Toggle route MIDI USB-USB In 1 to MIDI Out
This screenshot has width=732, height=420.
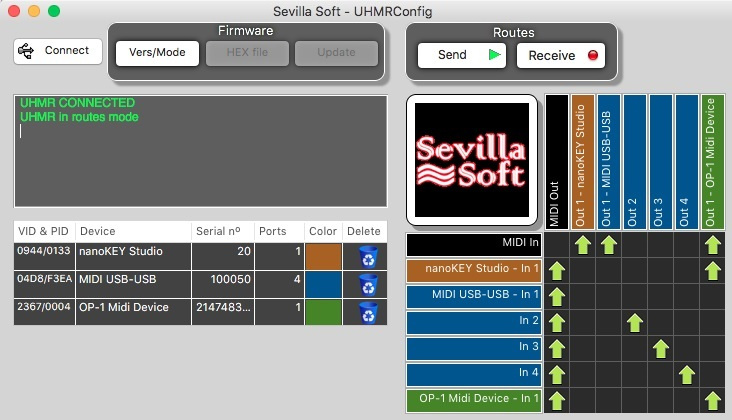[x=556, y=297]
